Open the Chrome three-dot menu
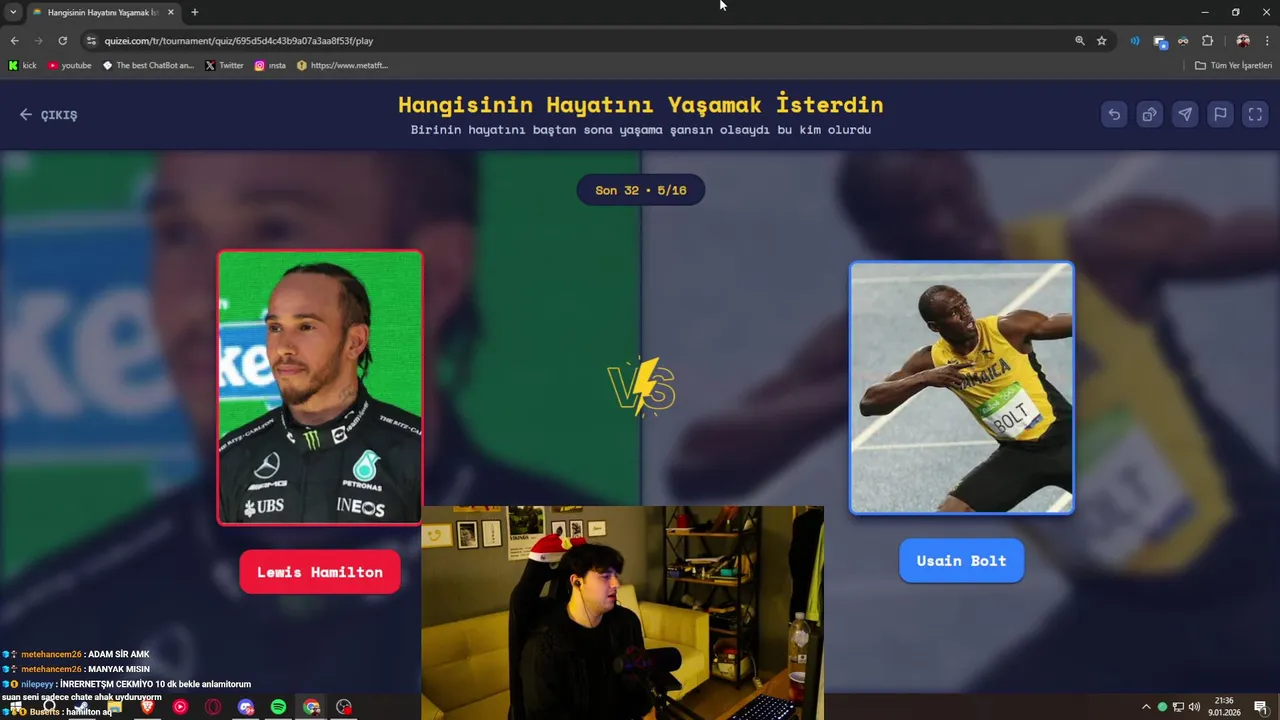The image size is (1280, 720). point(1267,41)
